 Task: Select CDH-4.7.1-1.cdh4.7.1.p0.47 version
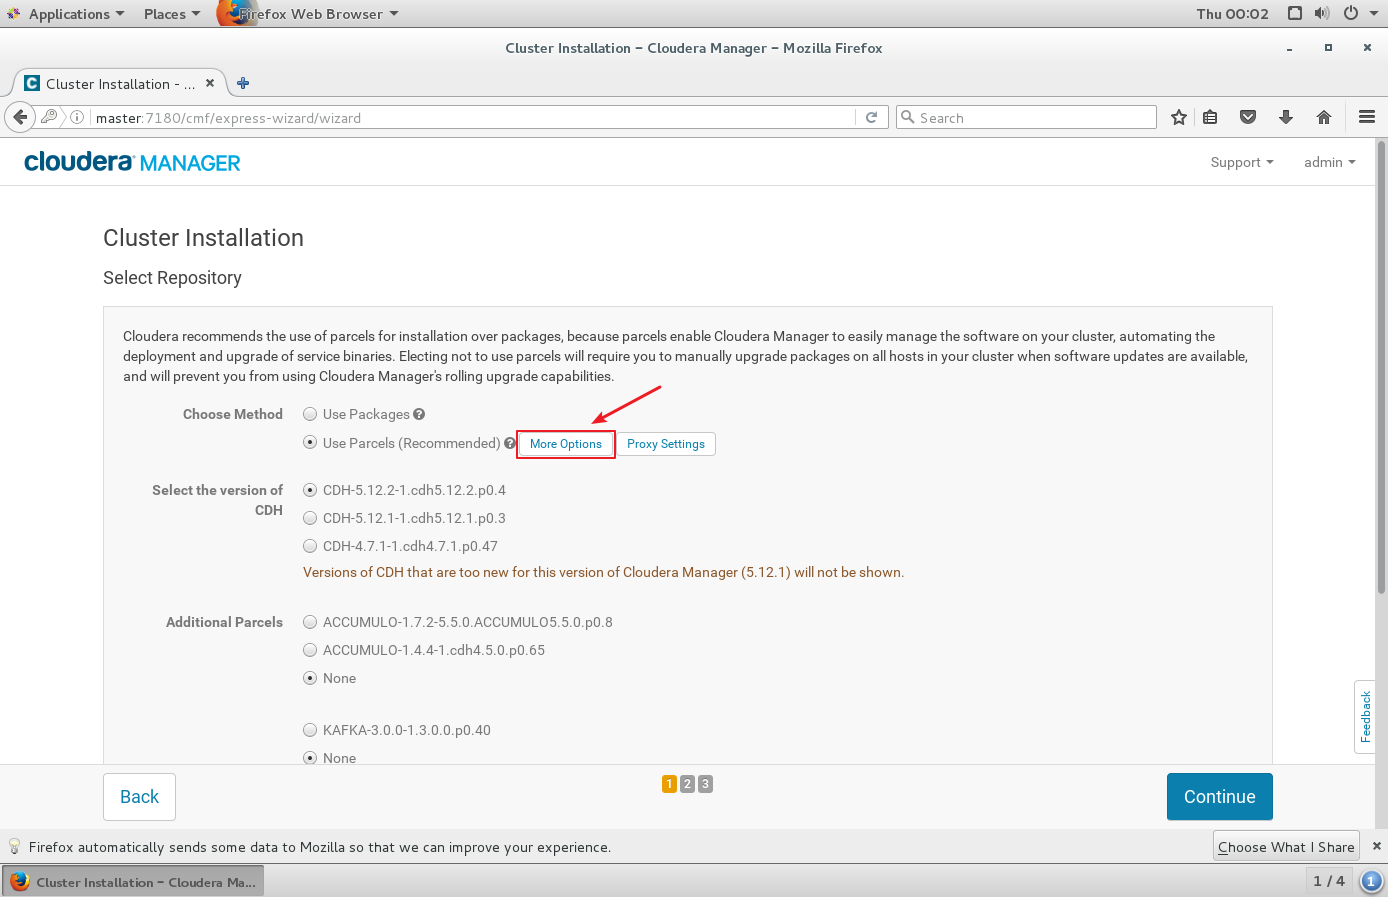point(310,546)
